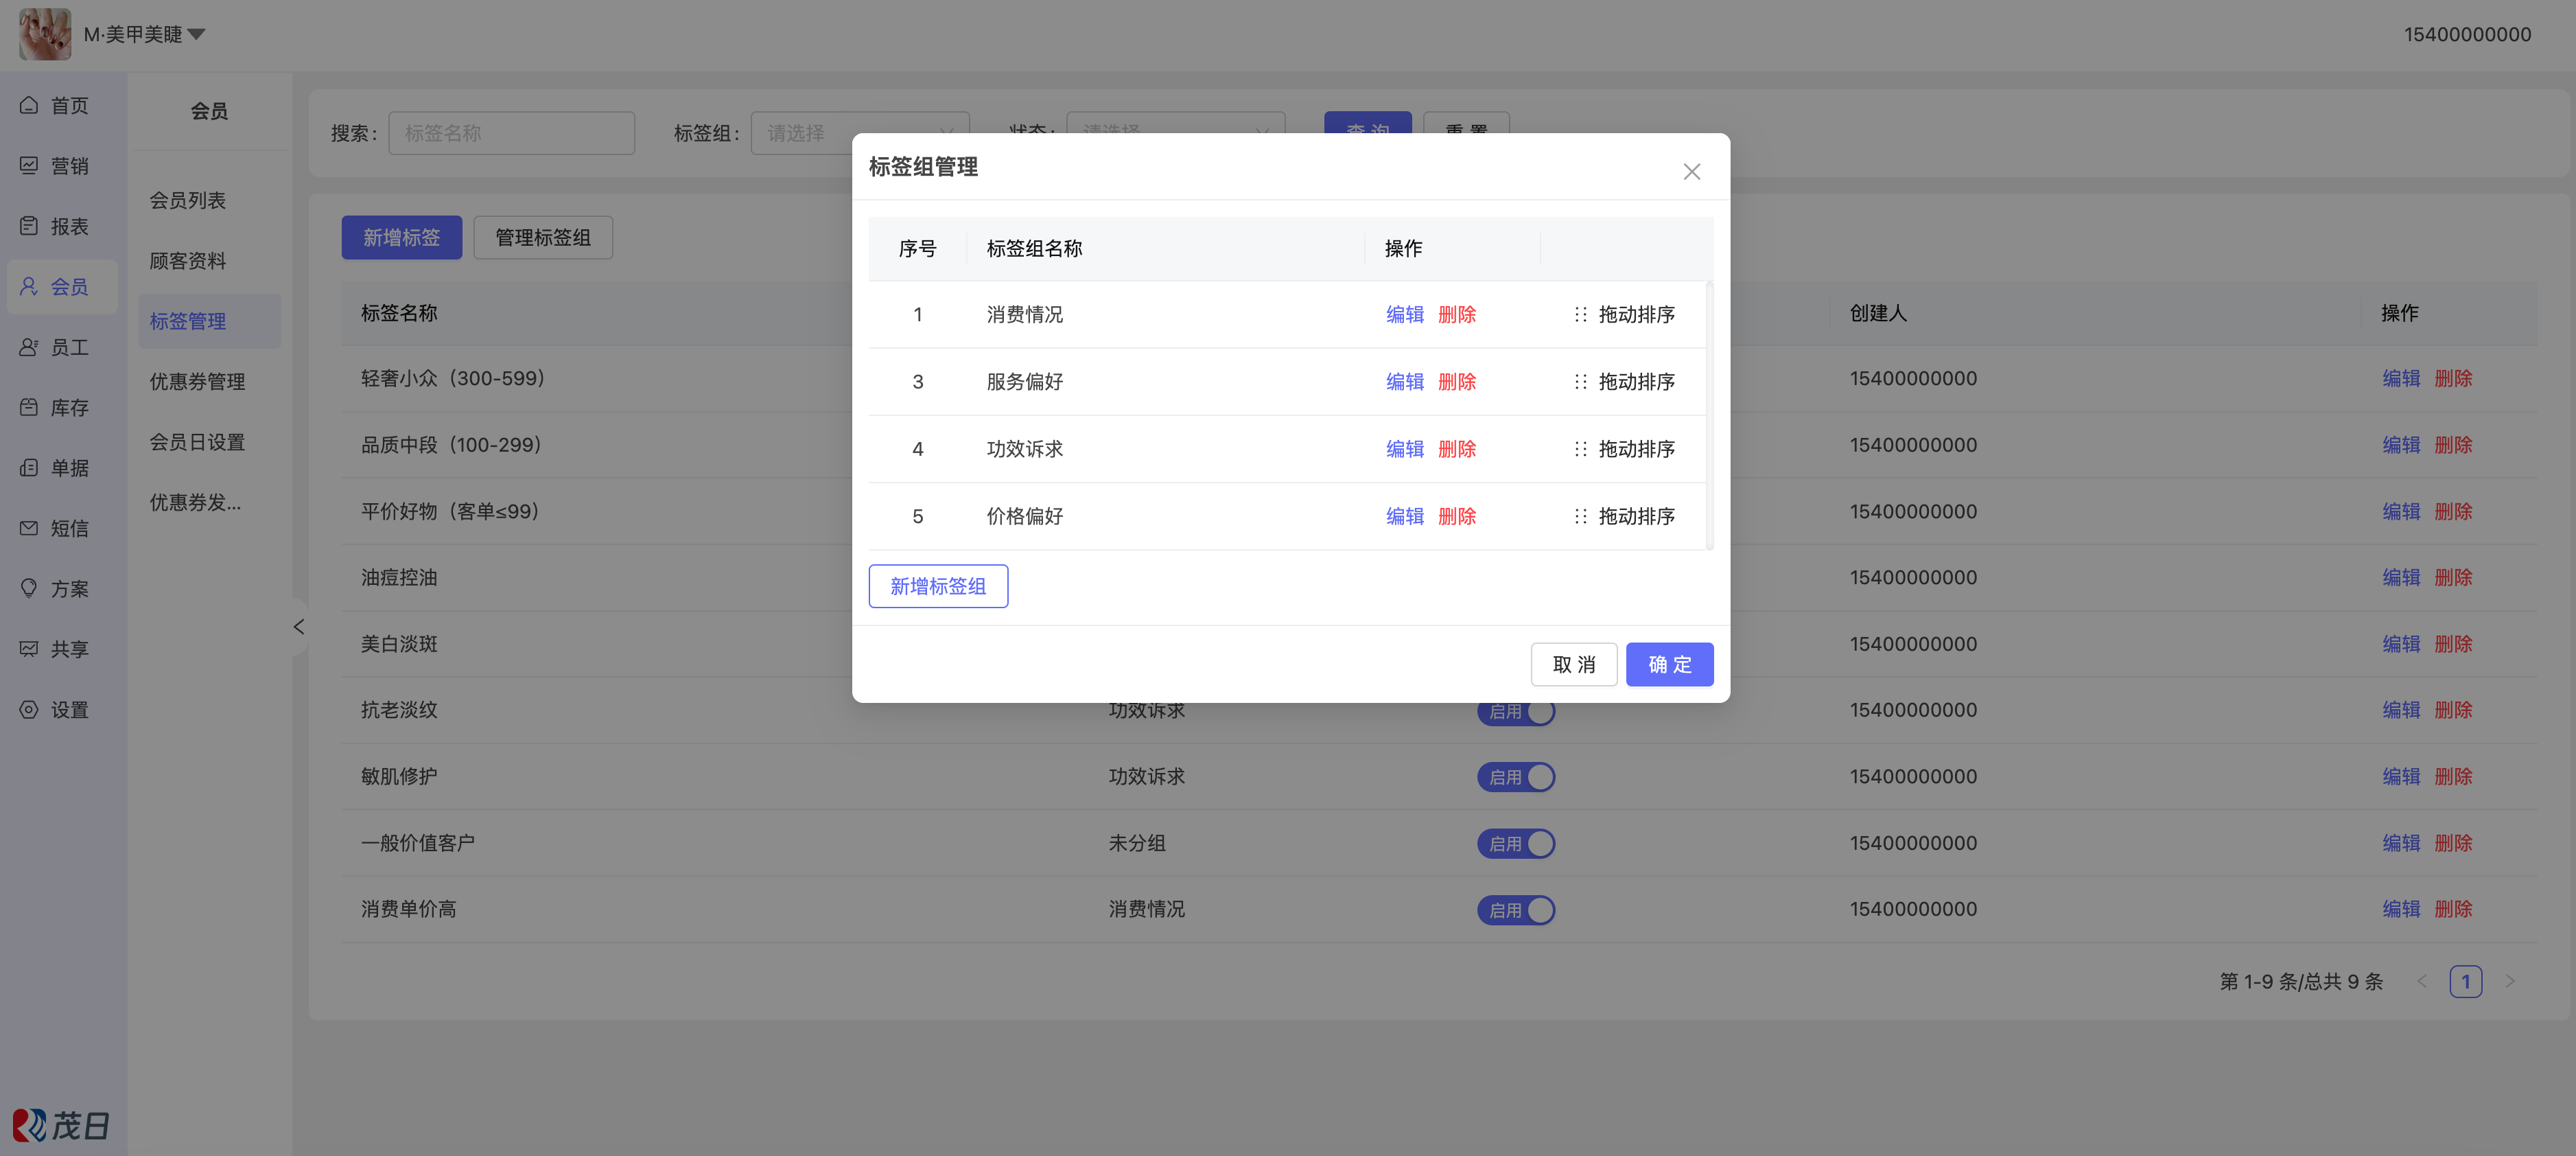Open the reports 报表 sidebar icon

tap(29, 226)
